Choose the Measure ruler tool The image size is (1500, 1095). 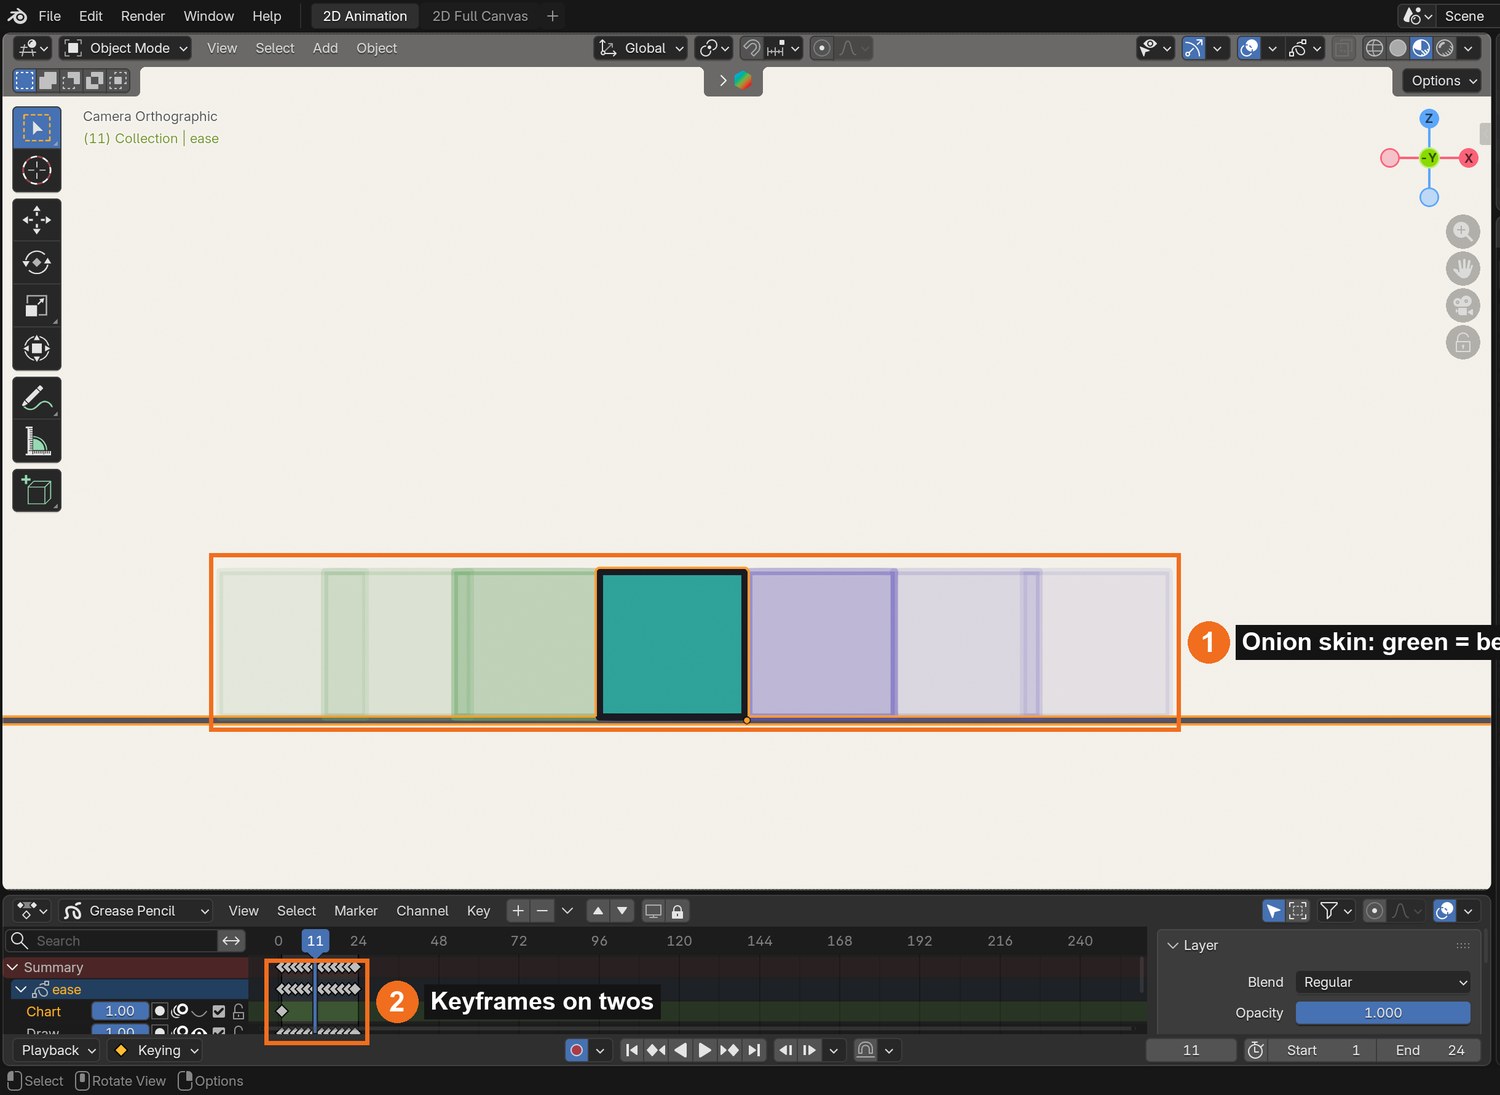tap(37, 441)
